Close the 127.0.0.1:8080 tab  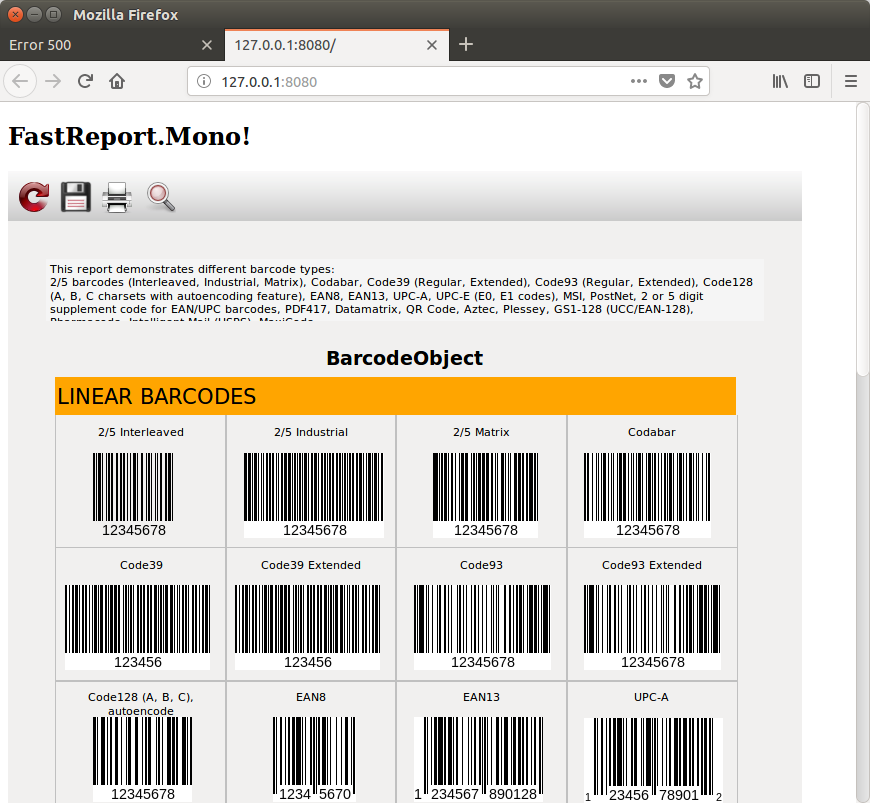tap(432, 45)
